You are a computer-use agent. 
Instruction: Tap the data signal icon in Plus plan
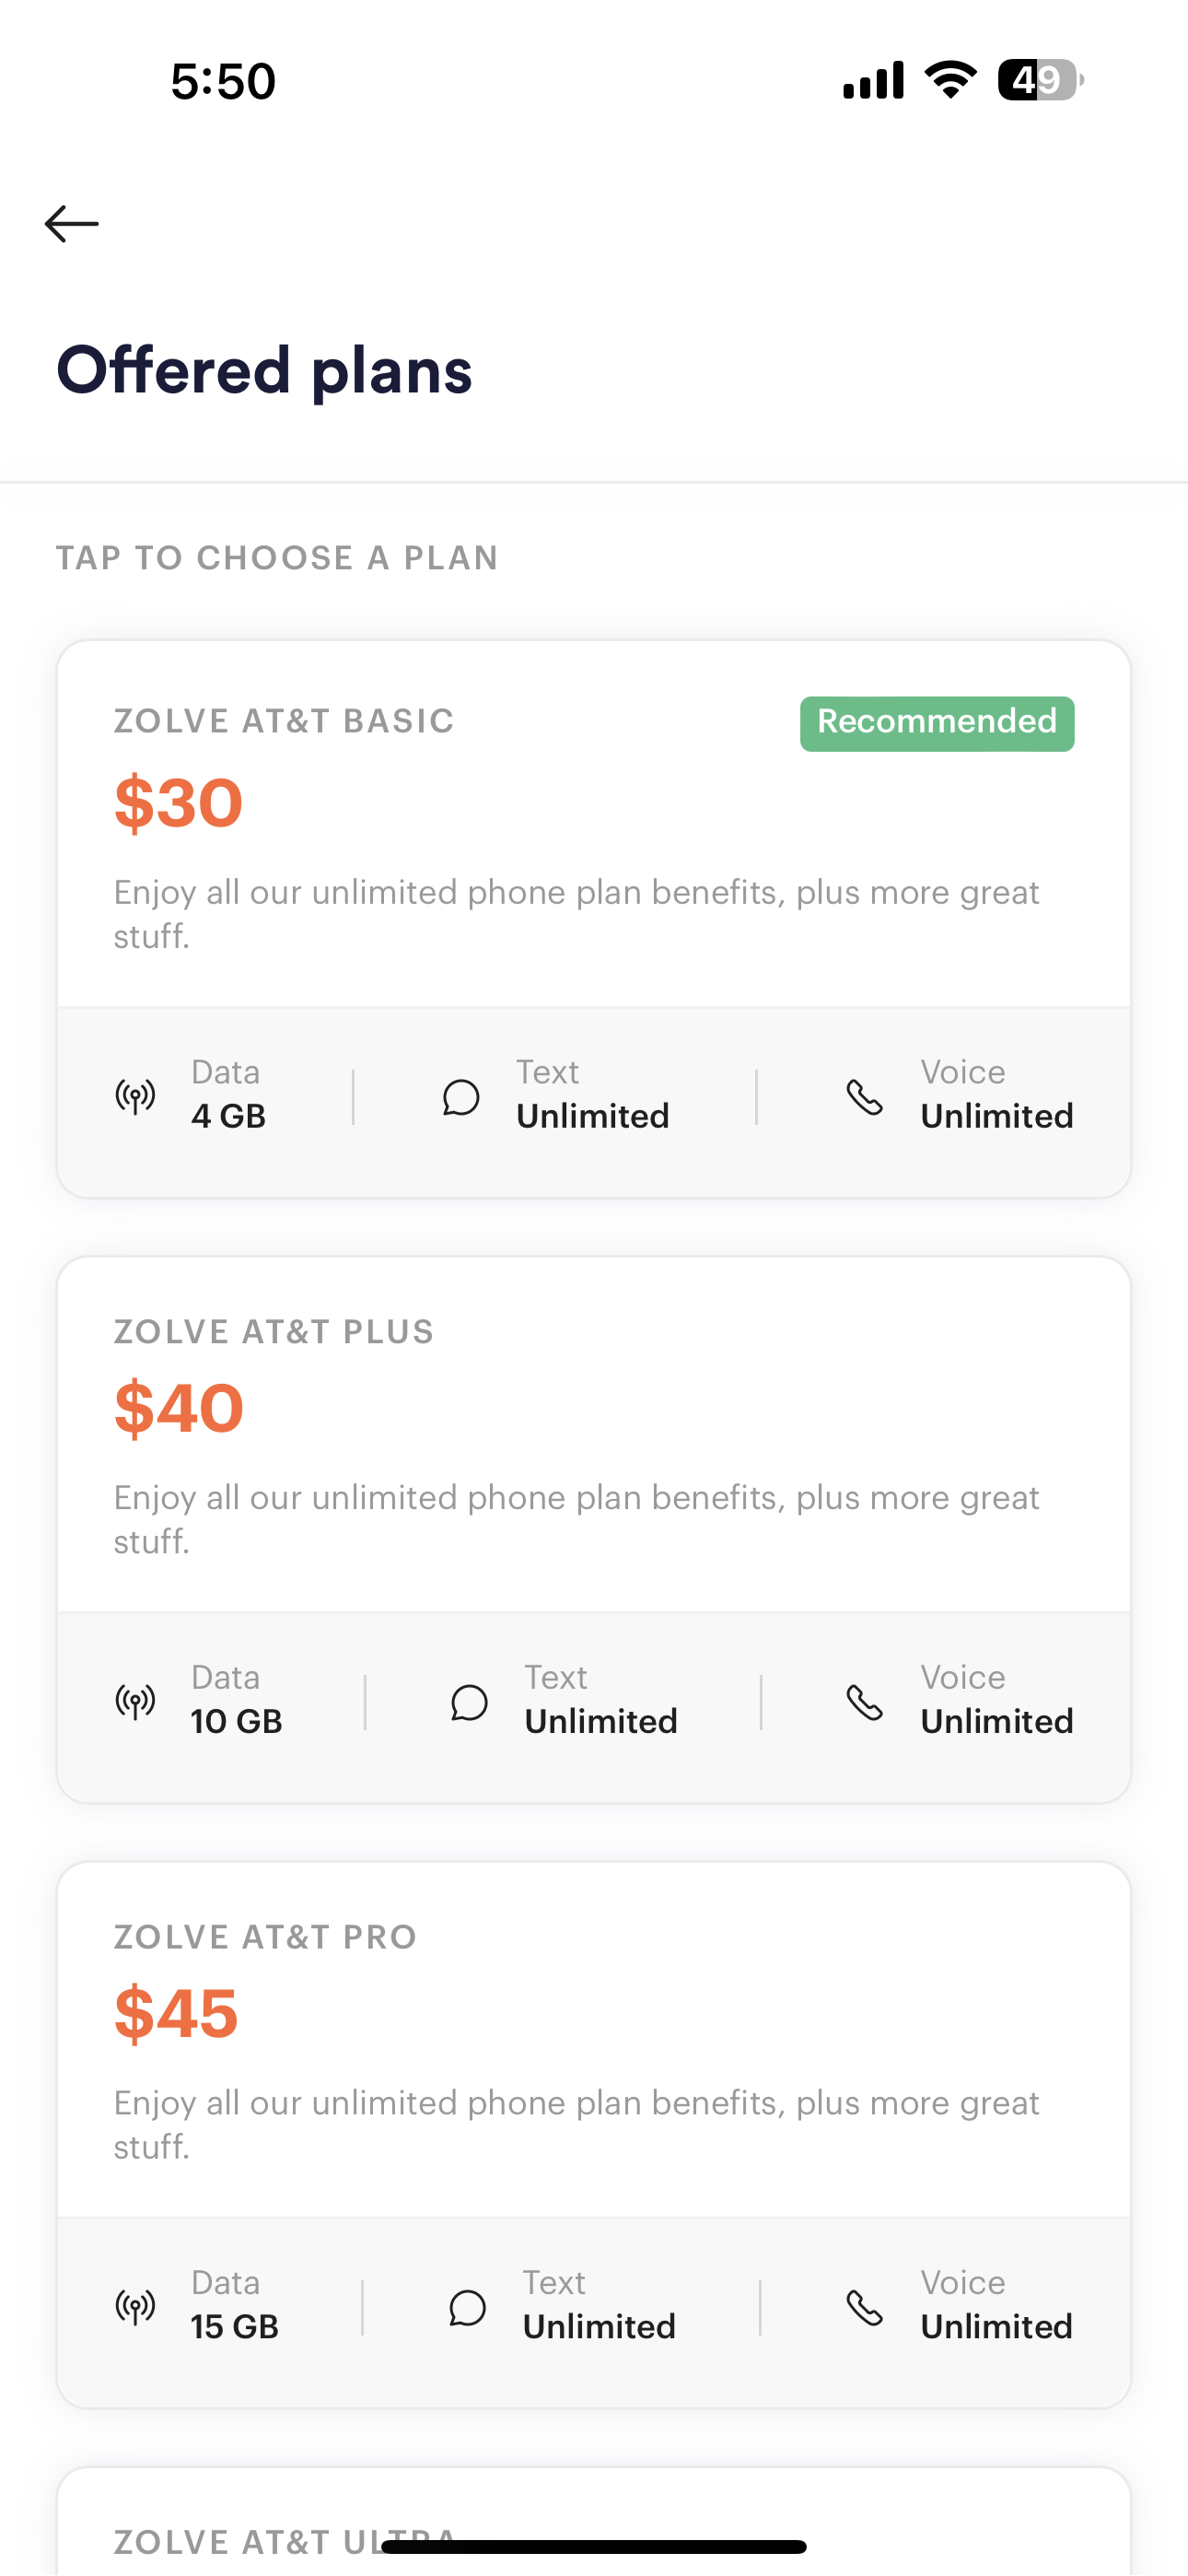(135, 1701)
